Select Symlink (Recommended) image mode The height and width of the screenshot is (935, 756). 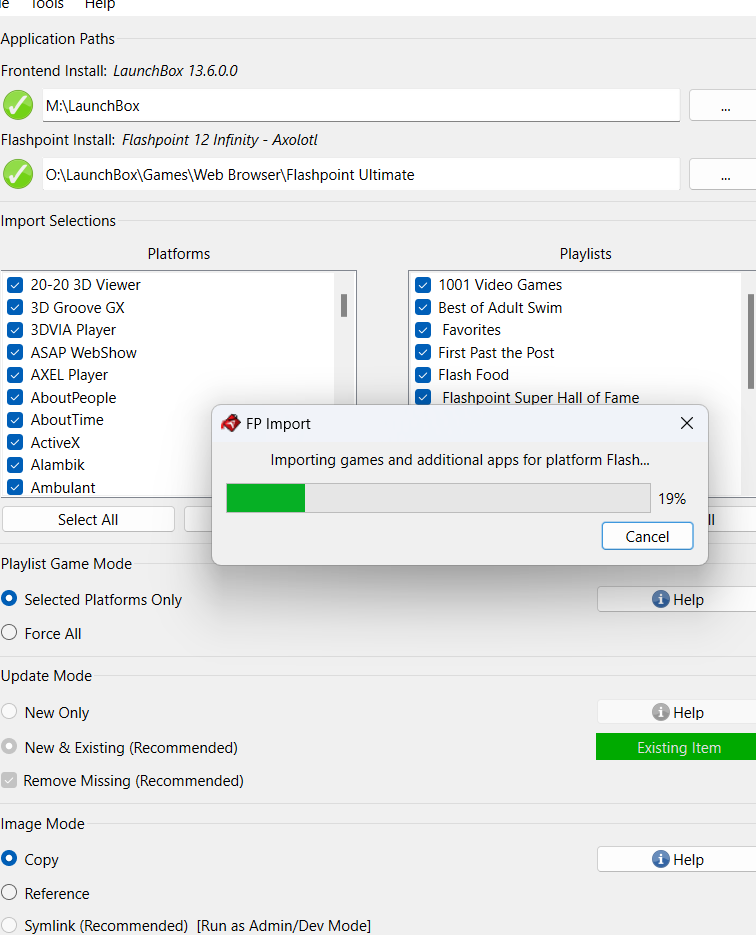pos(9,925)
